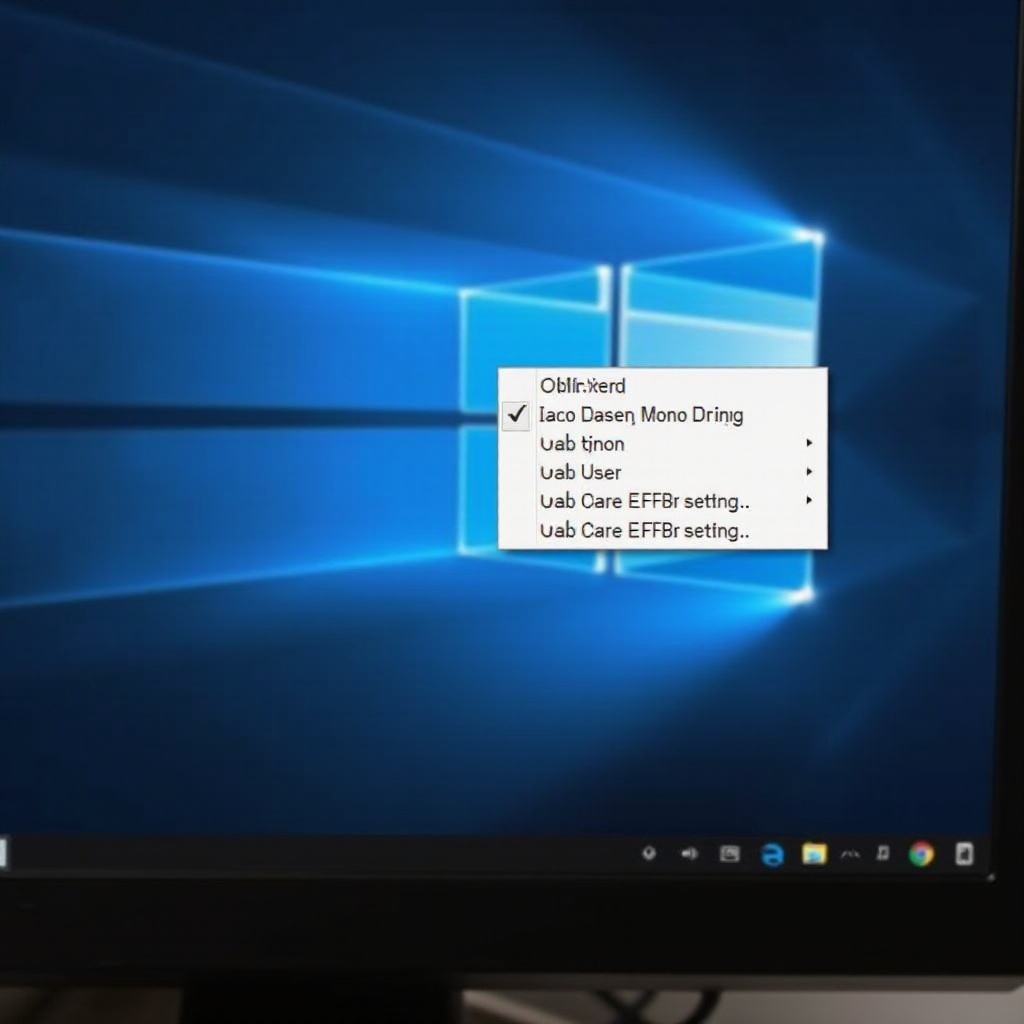
Task: Click the music note icon in taskbar
Action: click(x=883, y=853)
